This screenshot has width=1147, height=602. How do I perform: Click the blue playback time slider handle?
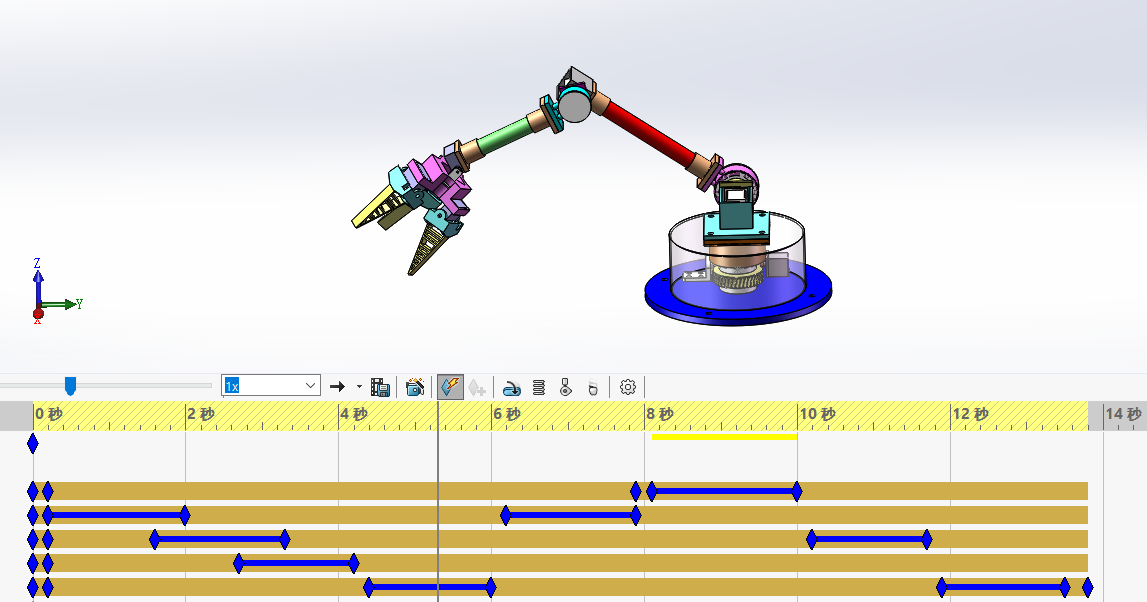[70, 385]
